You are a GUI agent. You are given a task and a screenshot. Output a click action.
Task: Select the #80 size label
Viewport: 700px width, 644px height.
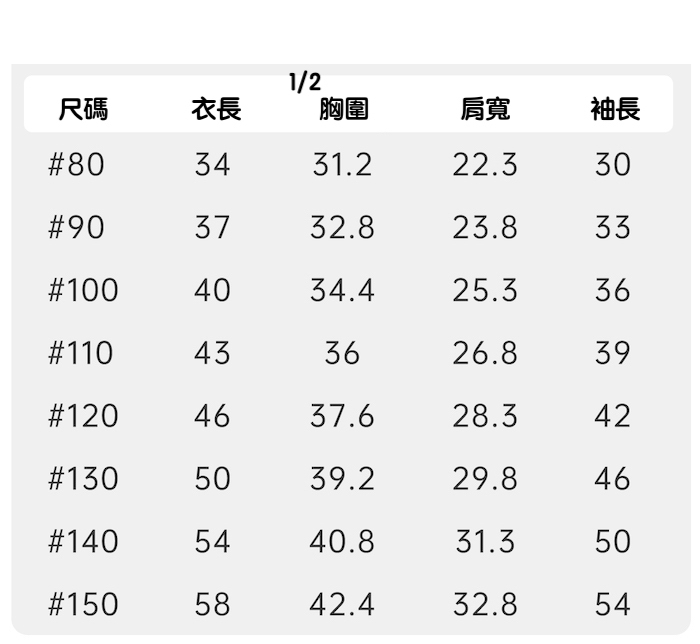coord(76,165)
